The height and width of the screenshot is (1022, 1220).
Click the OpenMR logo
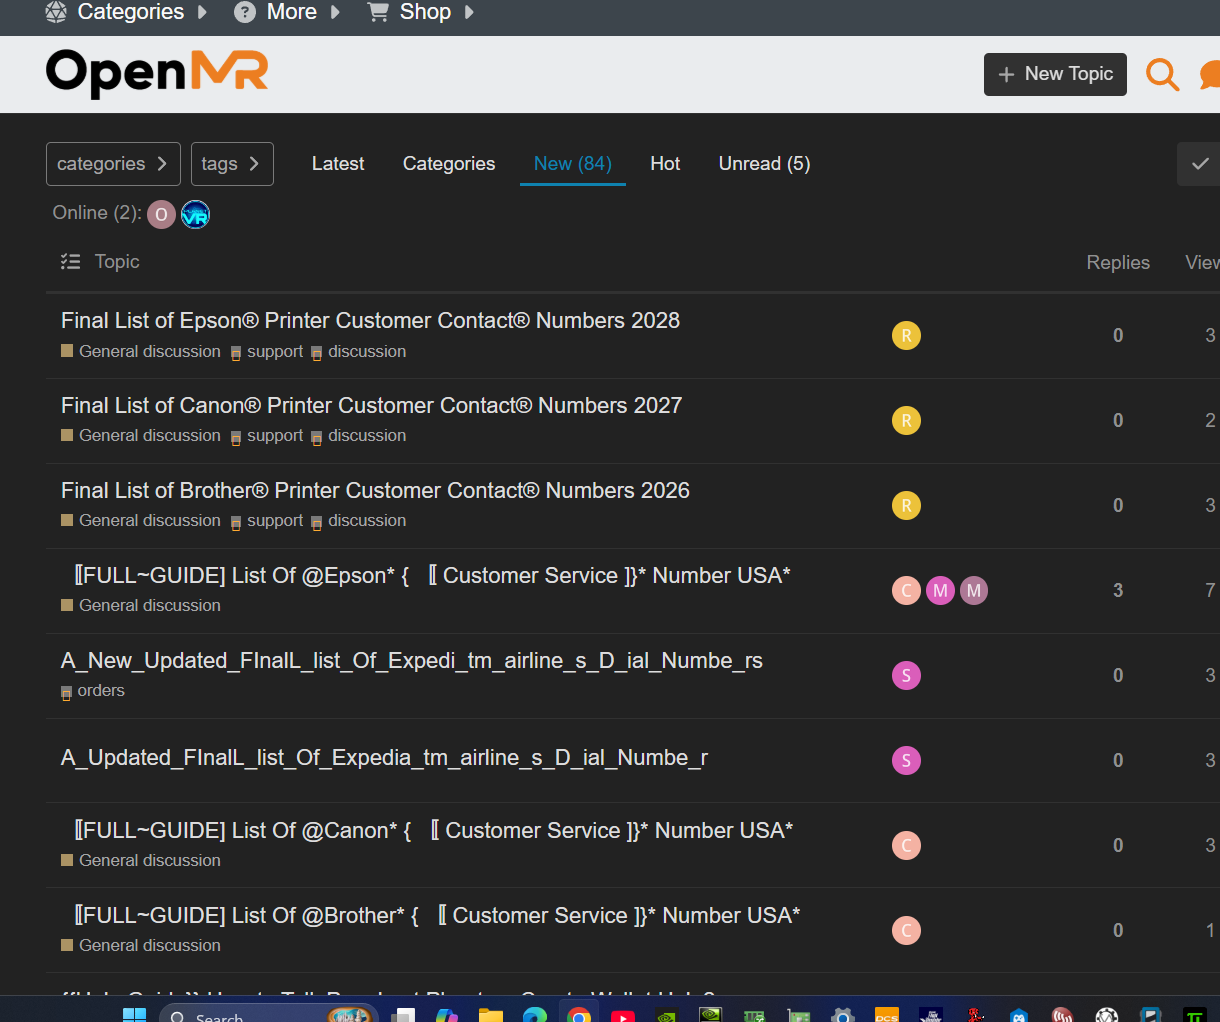click(x=157, y=74)
